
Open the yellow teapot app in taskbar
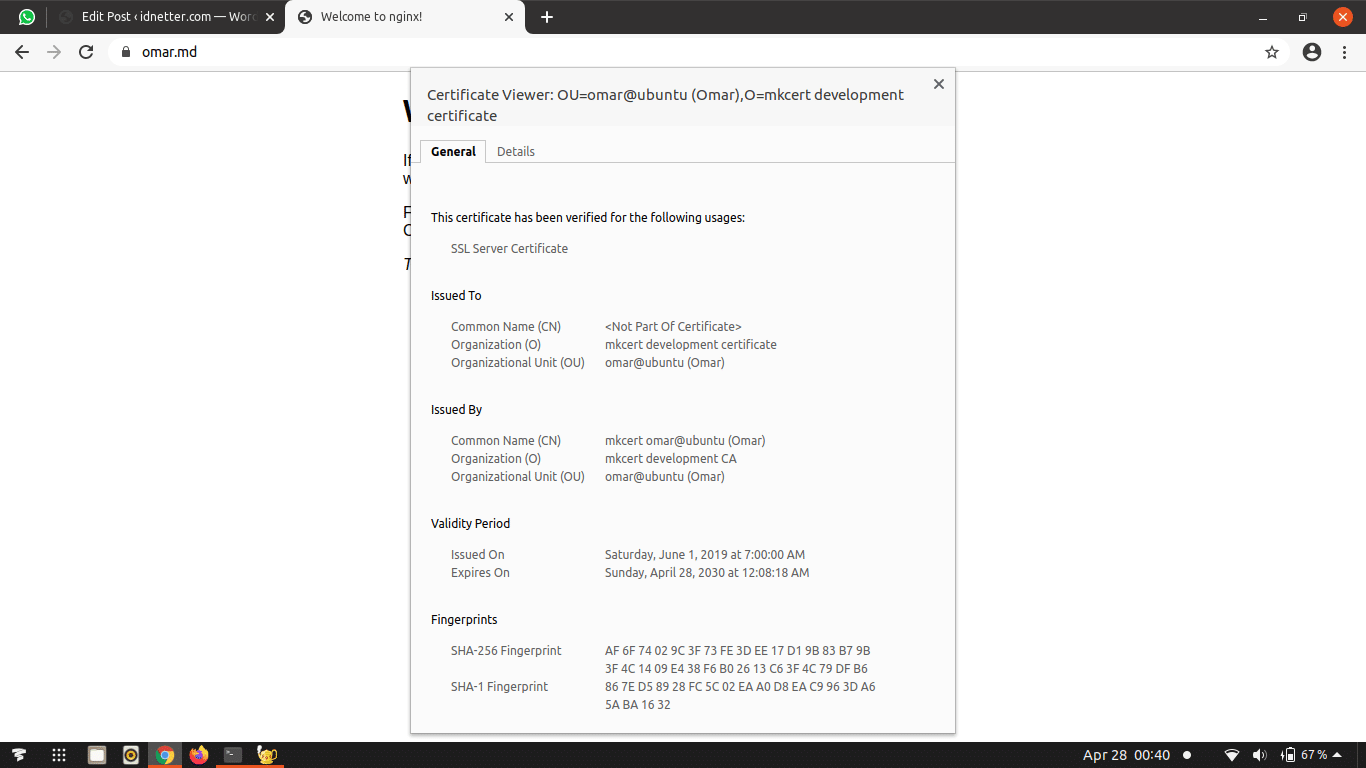tap(267, 755)
